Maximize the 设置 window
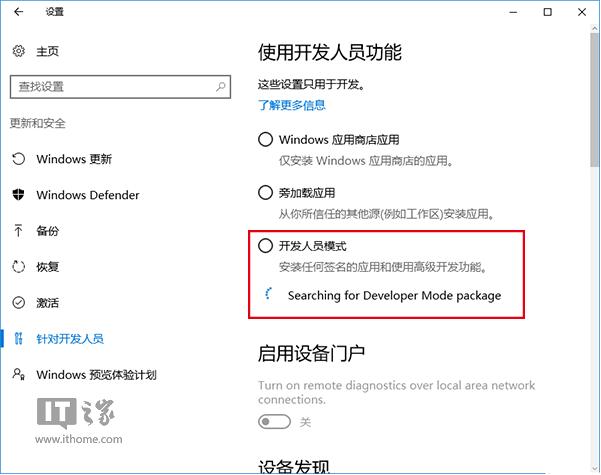The width and height of the screenshot is (601, 475). [x=548, y=12]
